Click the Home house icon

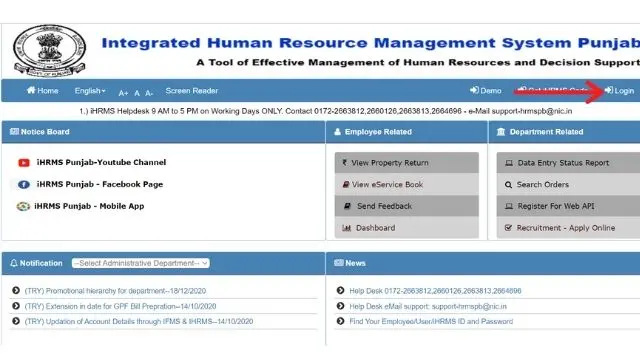point(31,90)
